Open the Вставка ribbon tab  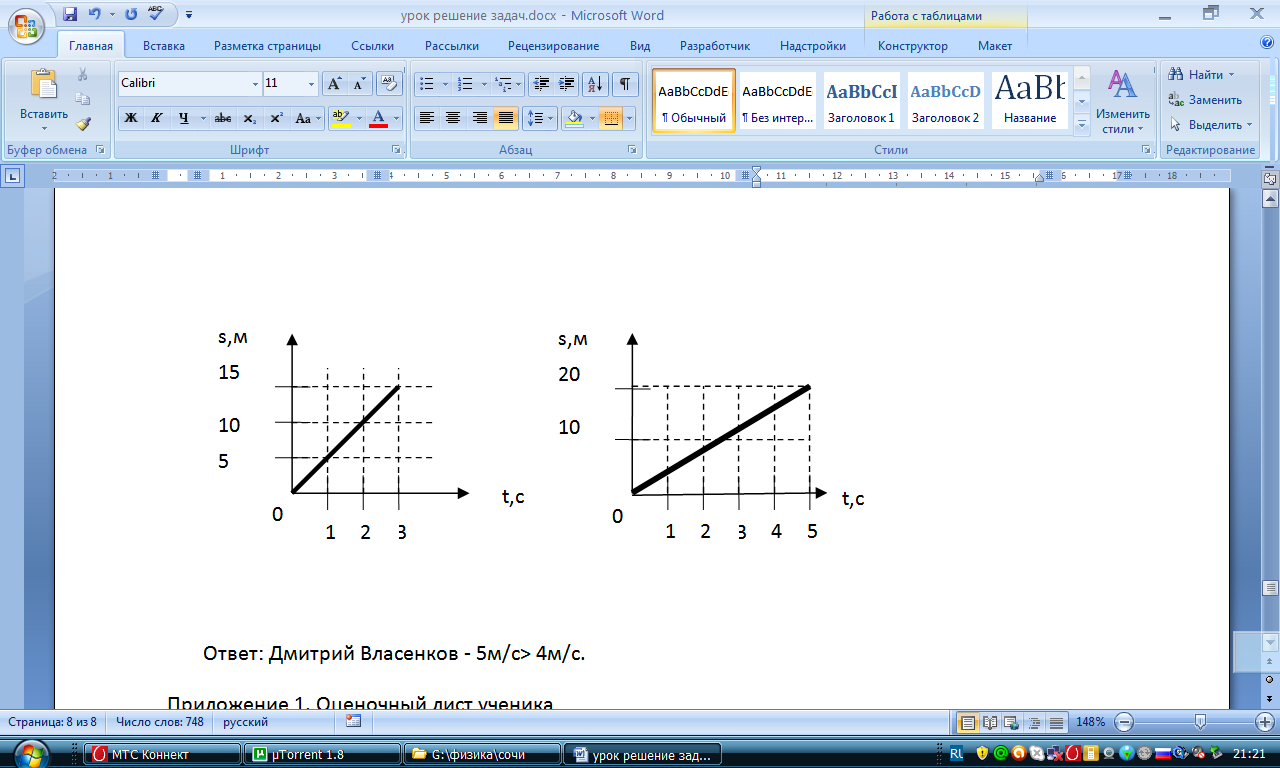pyautogui.click(x=163, y=46)
